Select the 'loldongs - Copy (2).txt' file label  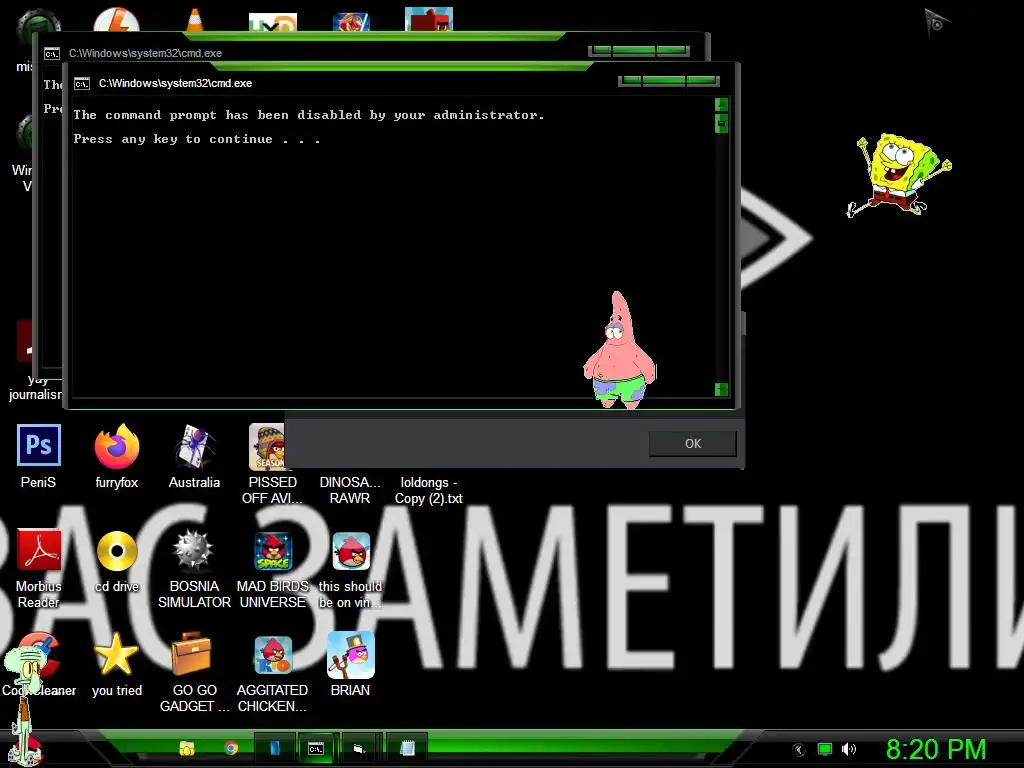click(x=428, y=490)
